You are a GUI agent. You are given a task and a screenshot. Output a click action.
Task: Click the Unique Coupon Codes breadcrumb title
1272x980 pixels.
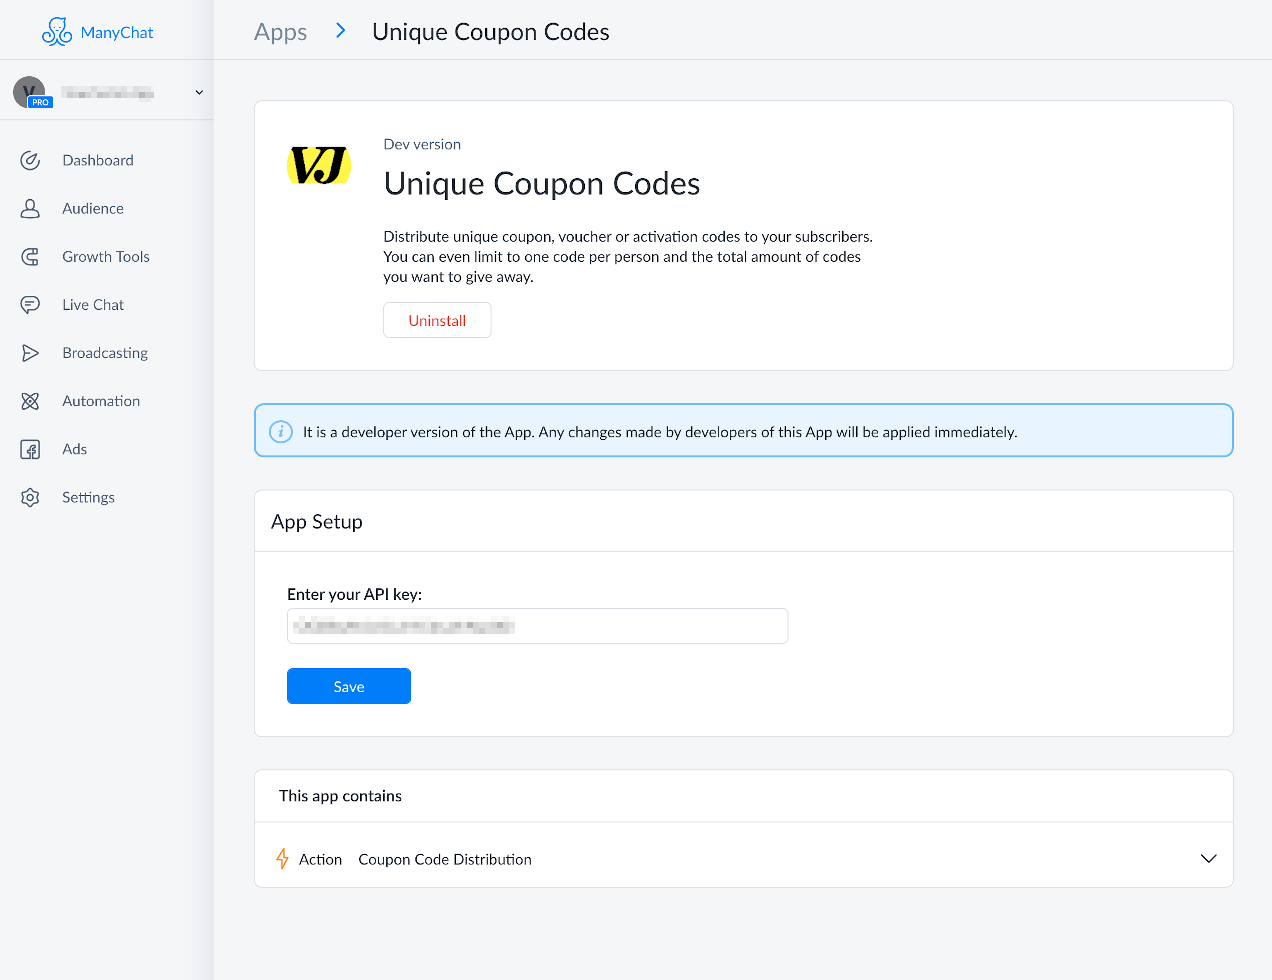491,32
